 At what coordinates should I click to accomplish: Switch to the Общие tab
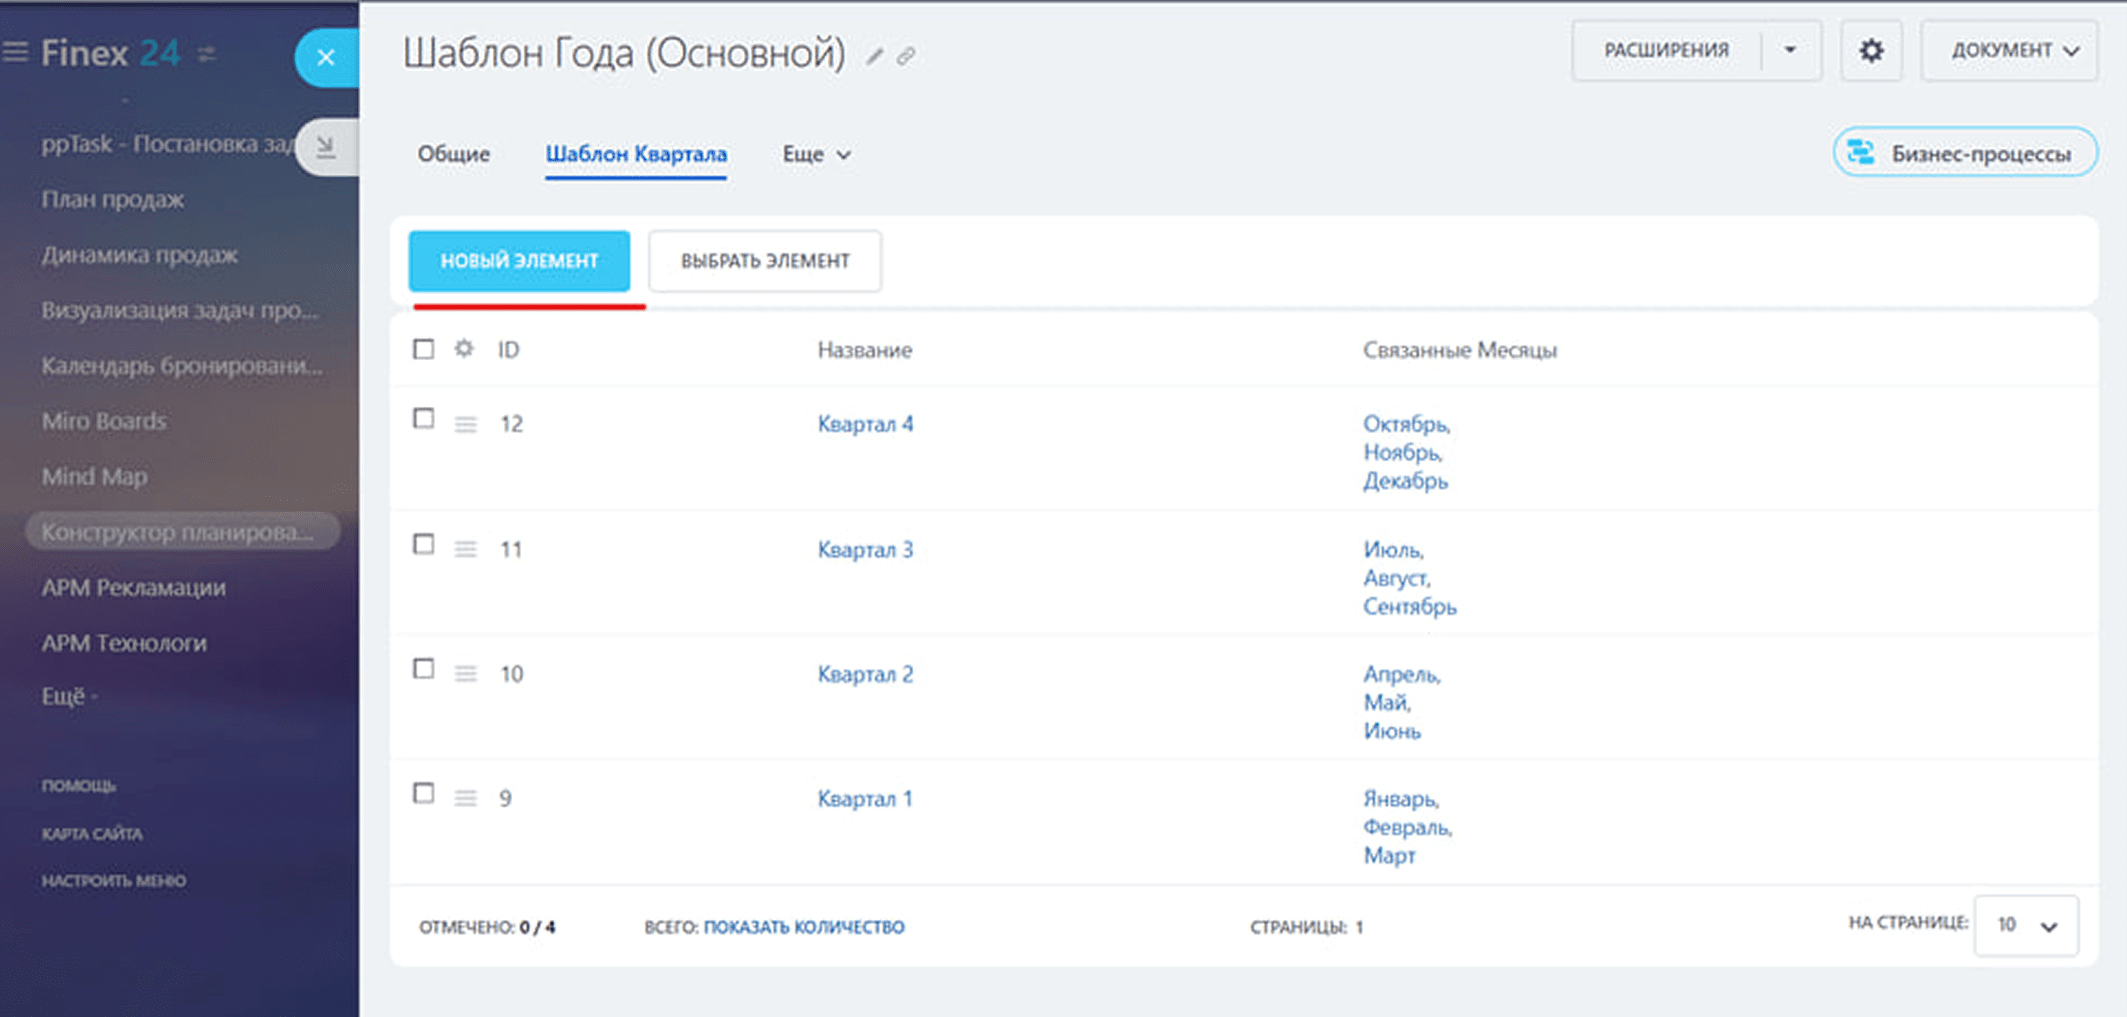tap(453, 154)
